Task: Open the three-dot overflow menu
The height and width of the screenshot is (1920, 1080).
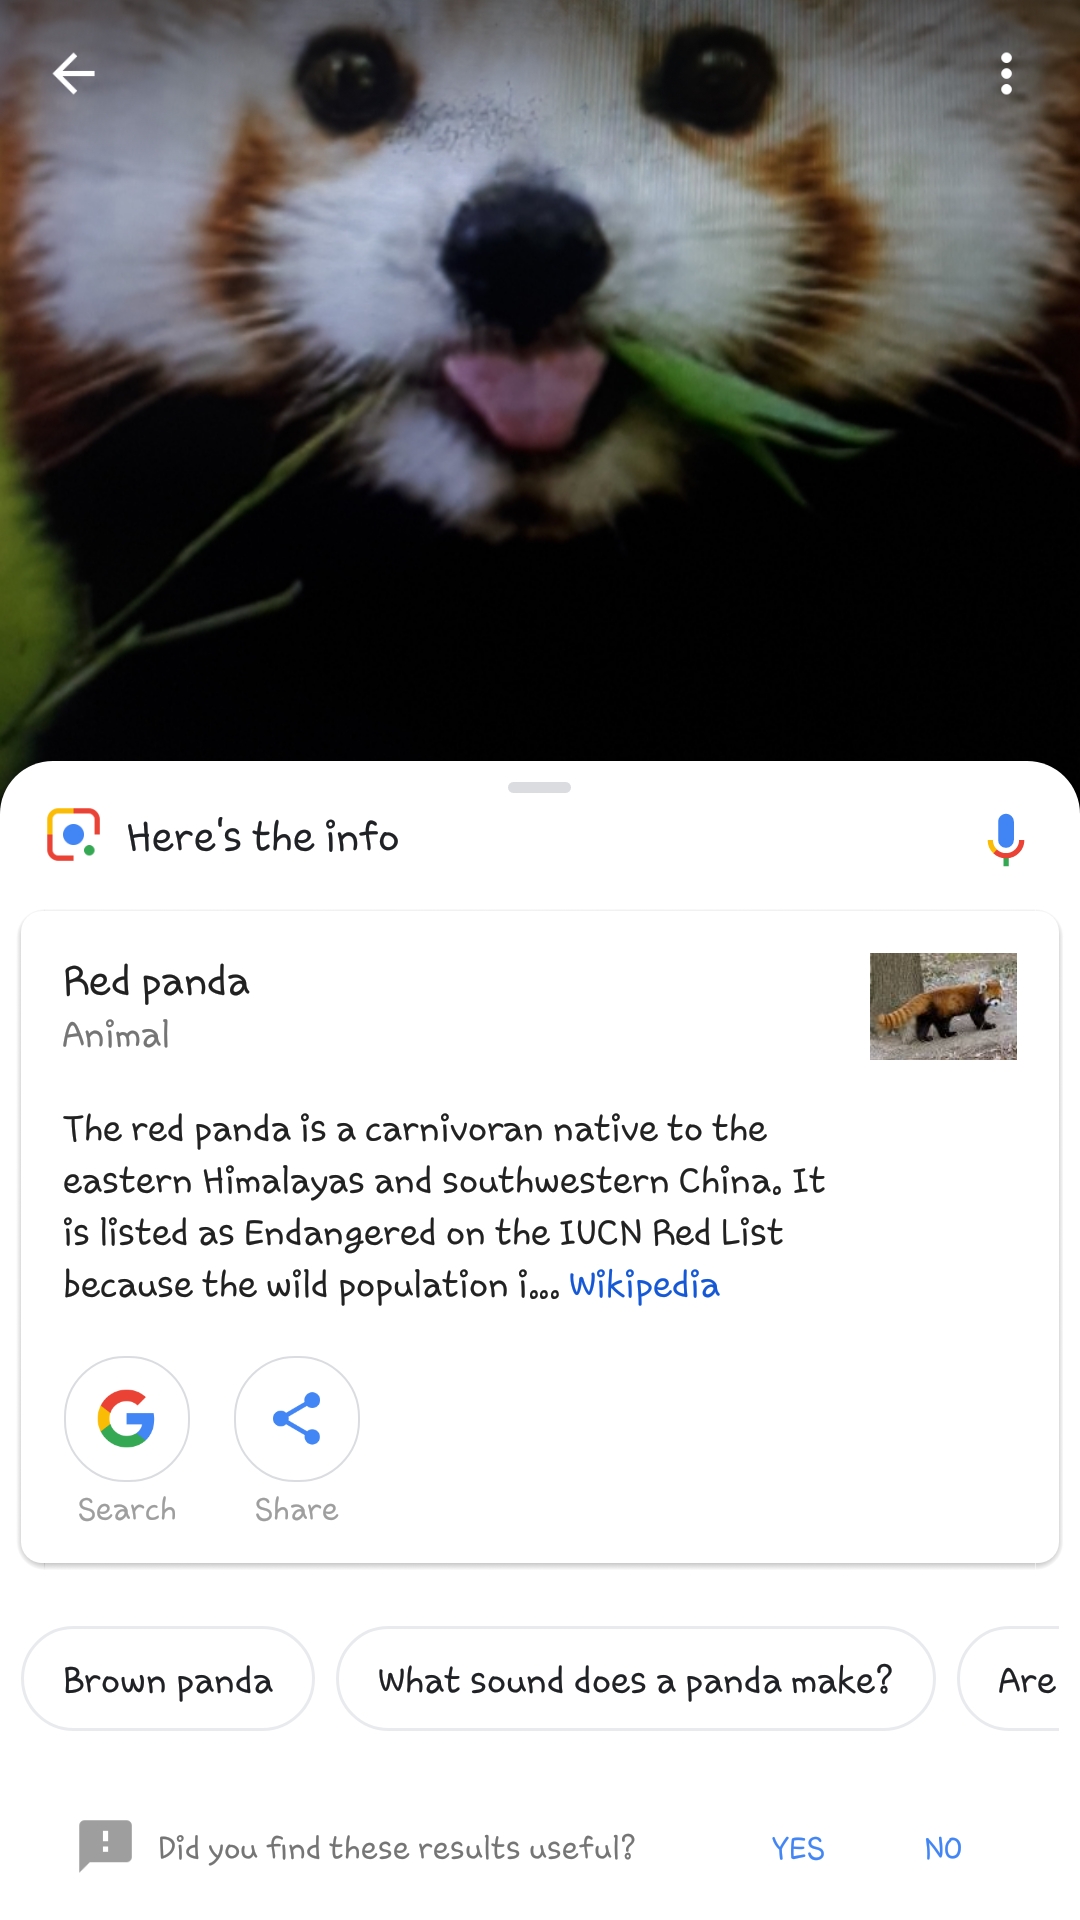Action: click(x=1006, y=74)
